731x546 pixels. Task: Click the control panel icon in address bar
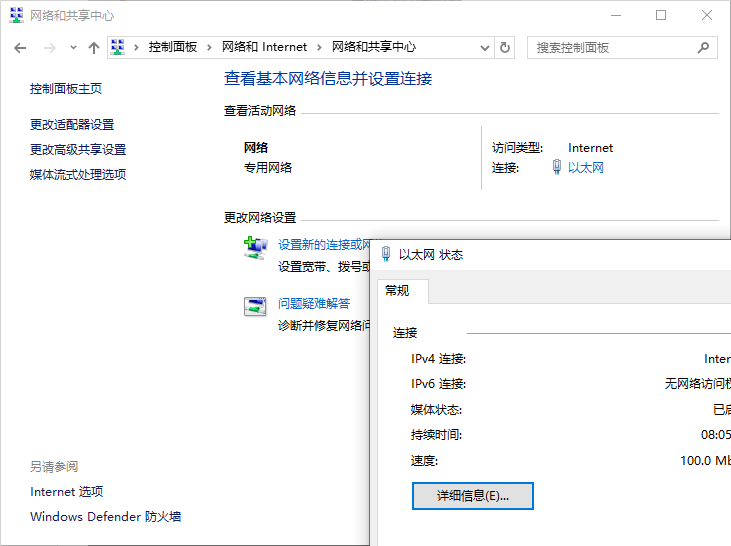click(118, 47)
